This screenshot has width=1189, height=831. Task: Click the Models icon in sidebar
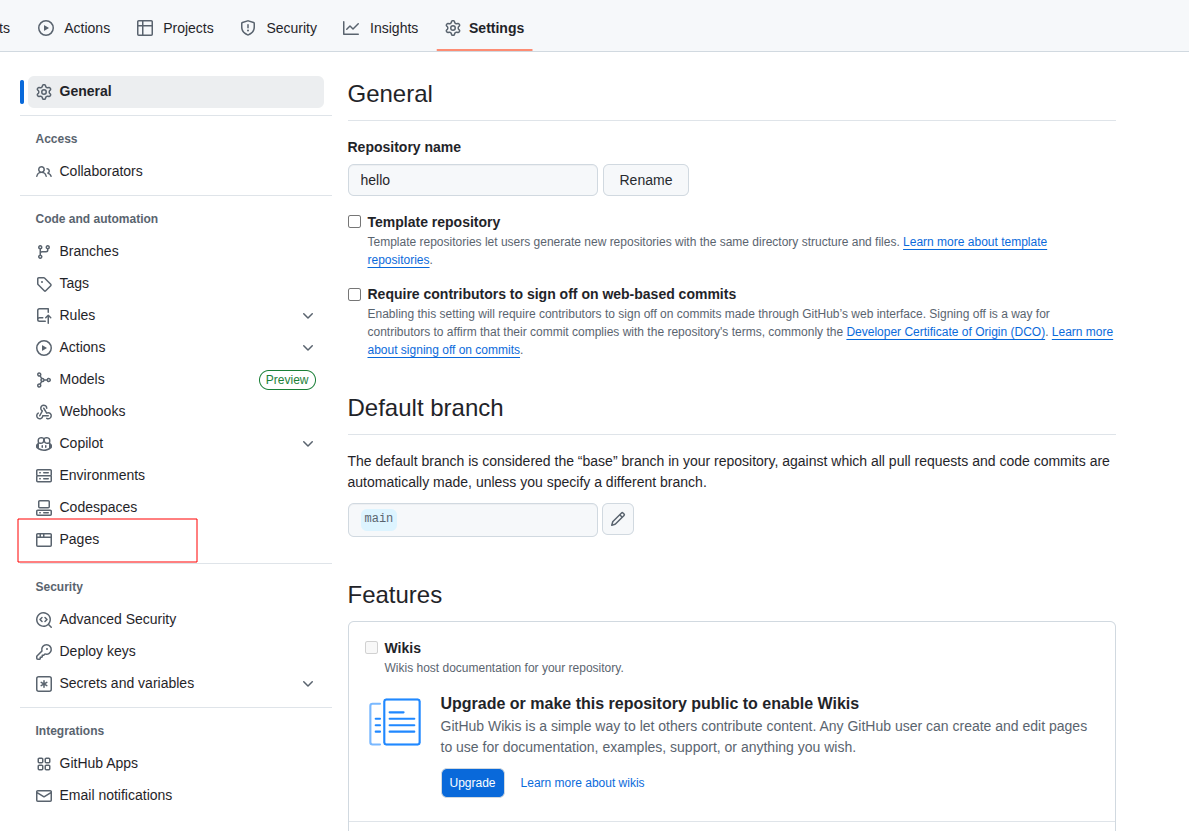tap(44, 380)
